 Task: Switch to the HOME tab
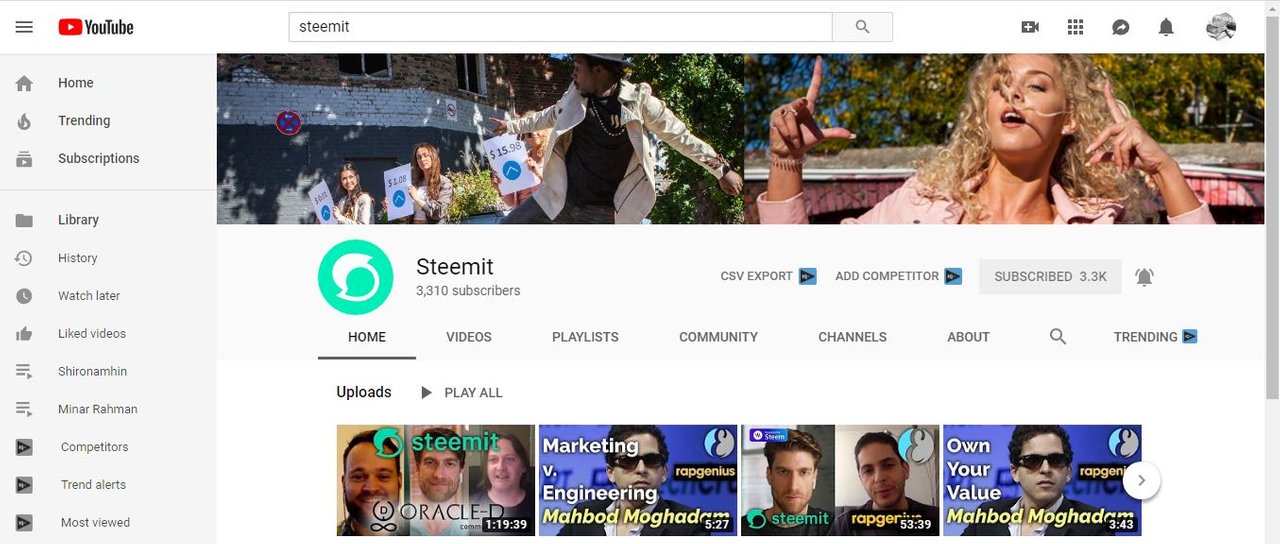click(367, 337)
